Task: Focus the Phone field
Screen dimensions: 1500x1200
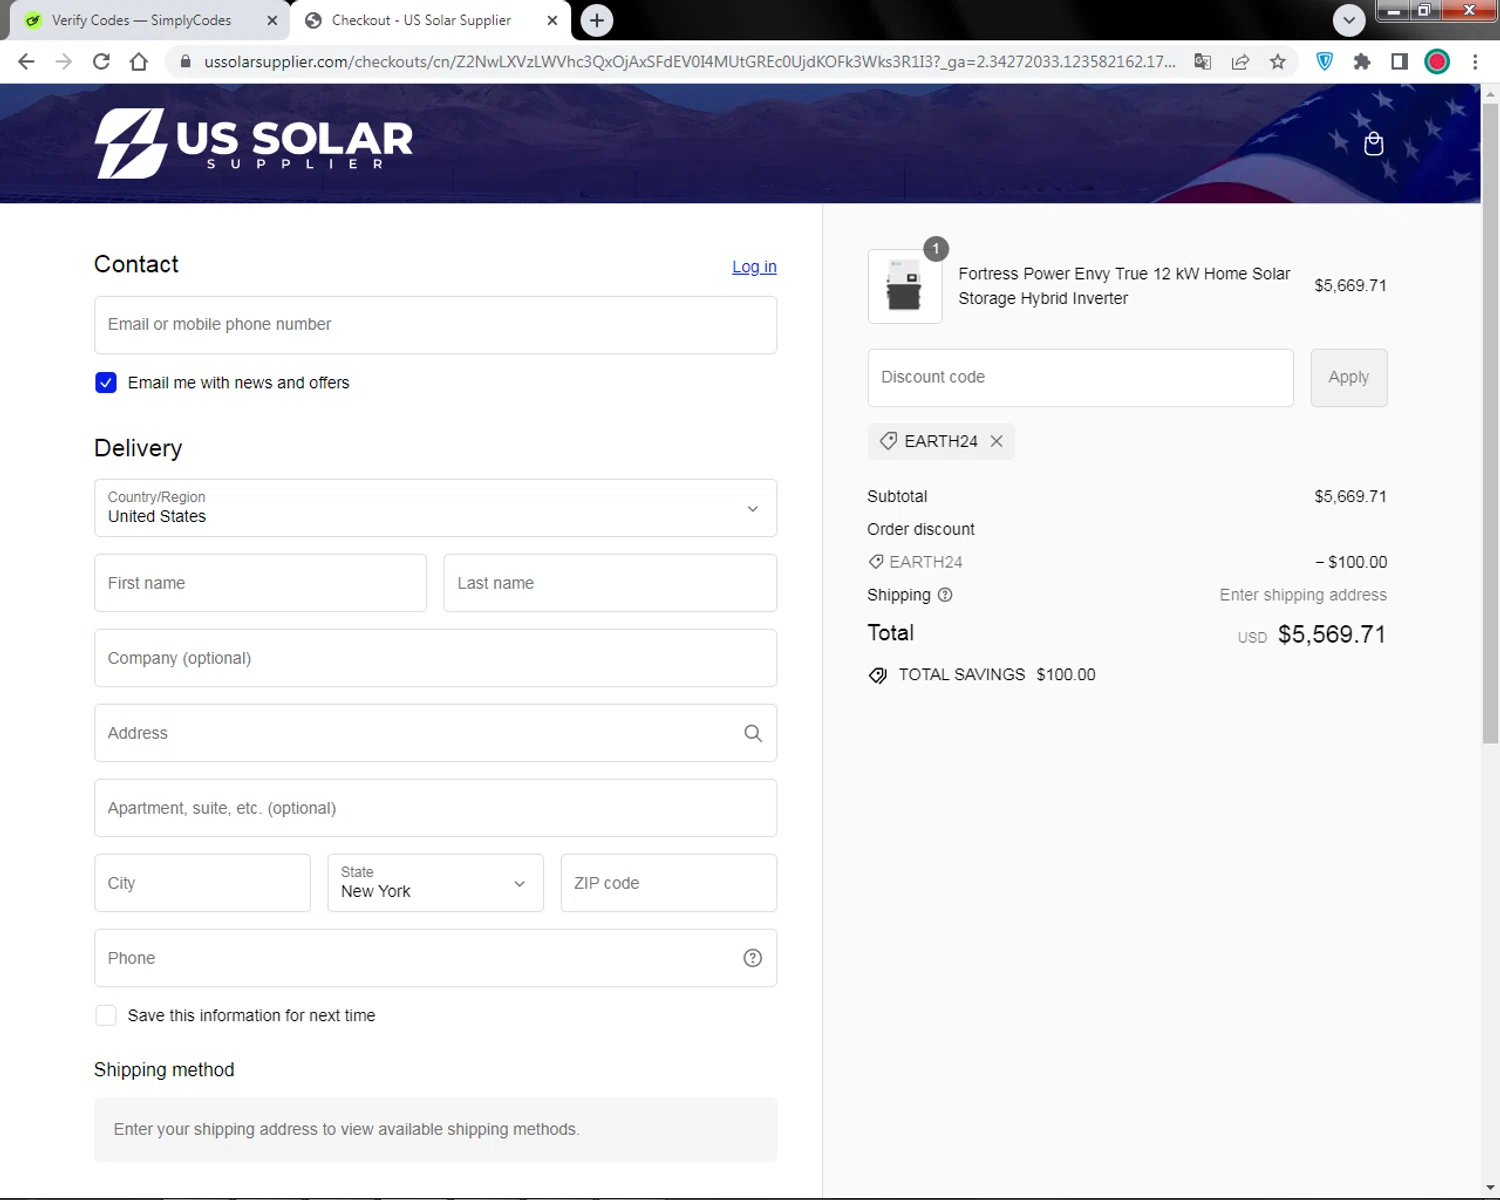Action: tap(435, 958)
